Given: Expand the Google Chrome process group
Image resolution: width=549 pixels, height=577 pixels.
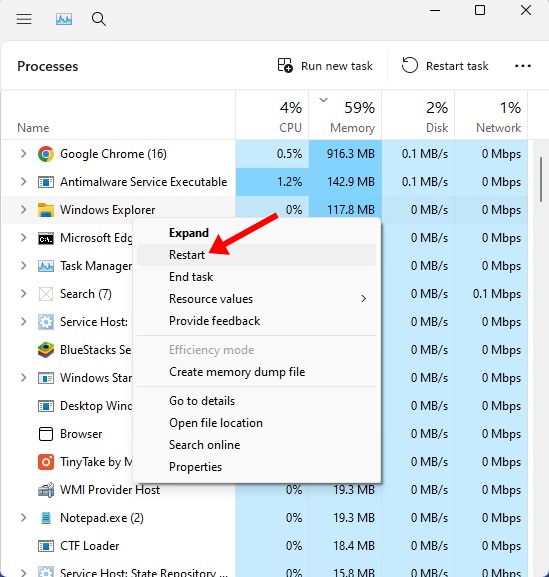Looking at the screenshot, I should click(x=23, y=153).
